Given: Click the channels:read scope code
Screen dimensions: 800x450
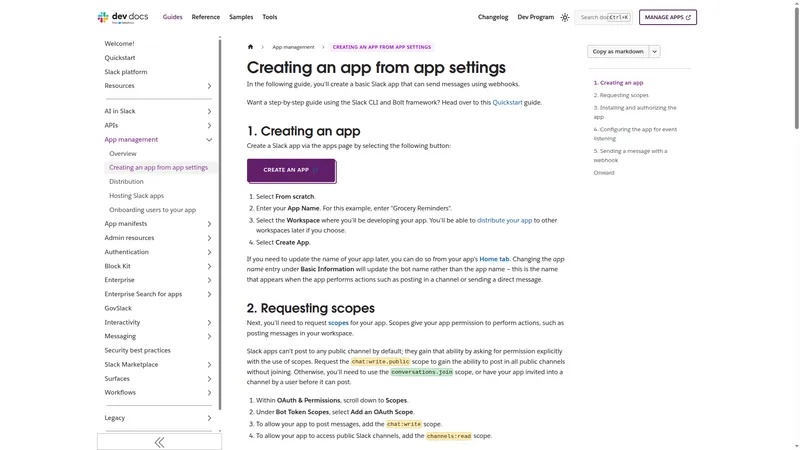Looking at the screenshot, I should click(449, 436).
